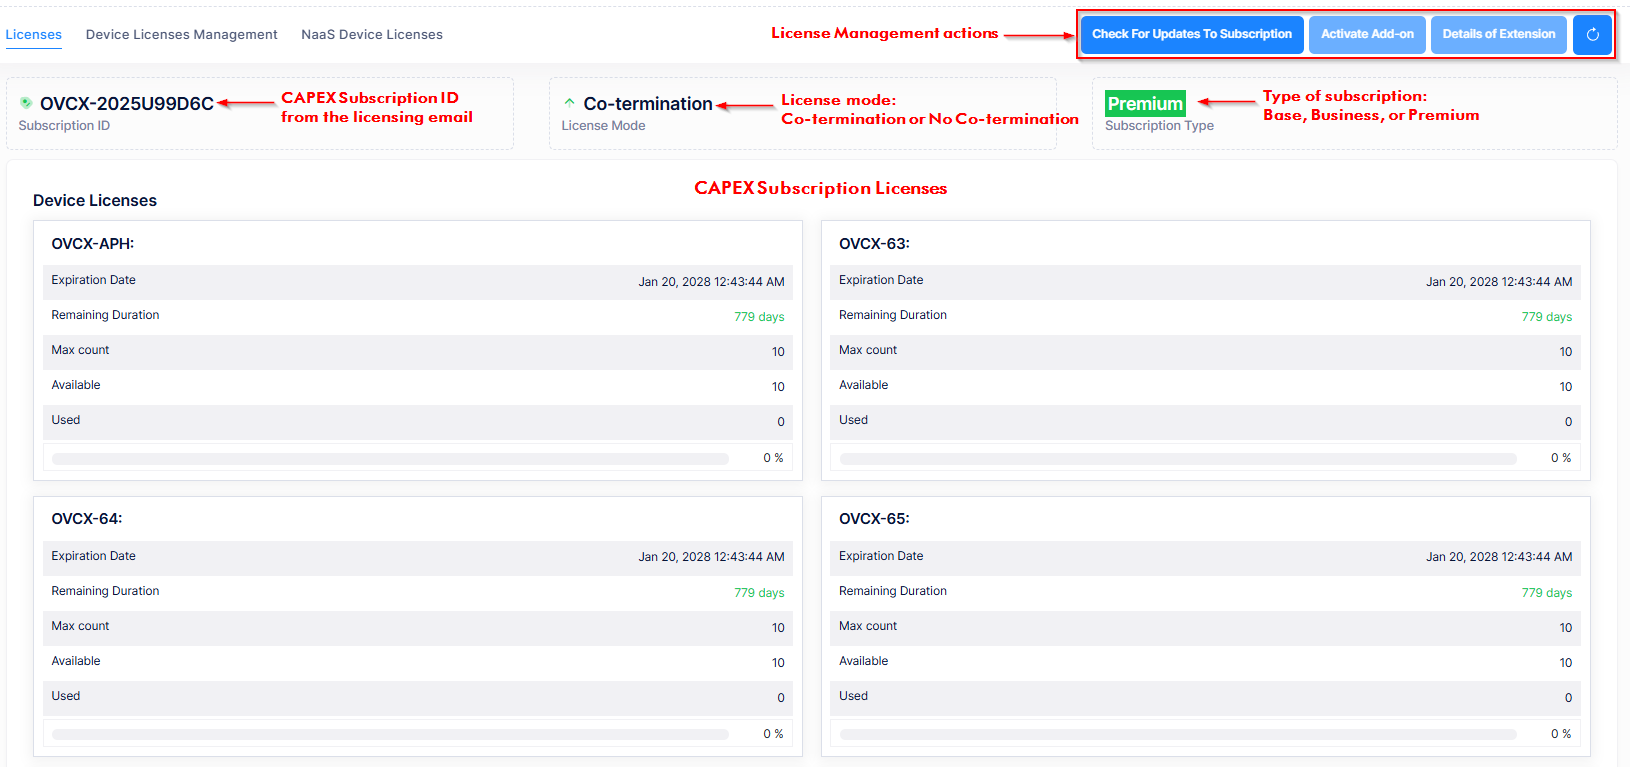This screenshot has width=1630, height=767.
Task: Click the OVCX-64 usage progress bar
Action: coord(390,734)
